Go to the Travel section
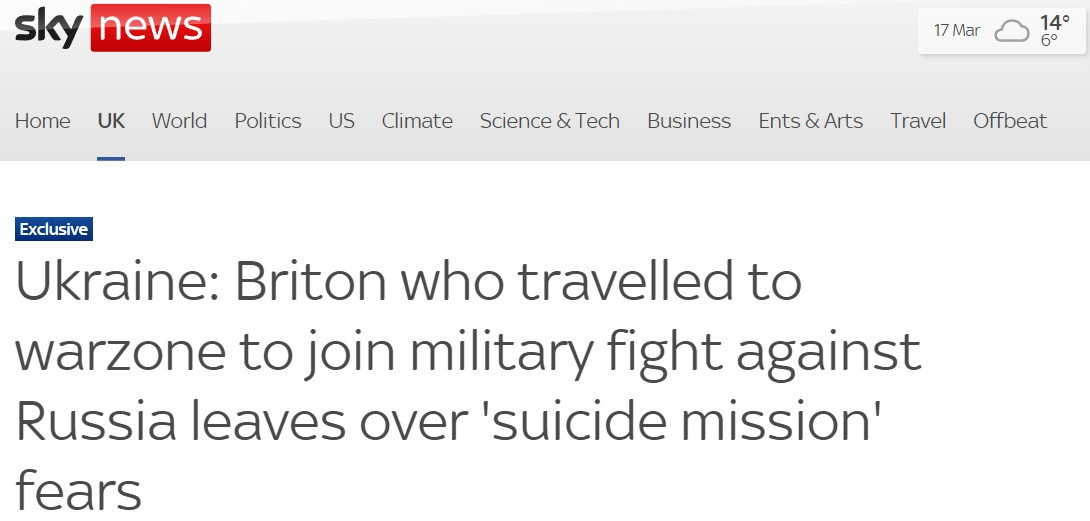 [918, 121]
